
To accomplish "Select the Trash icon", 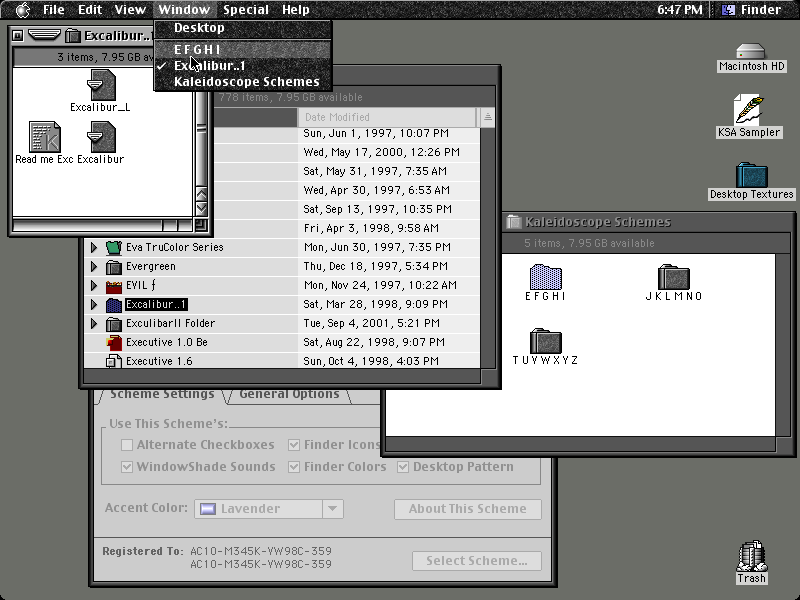I will click(x=751, y=556).
